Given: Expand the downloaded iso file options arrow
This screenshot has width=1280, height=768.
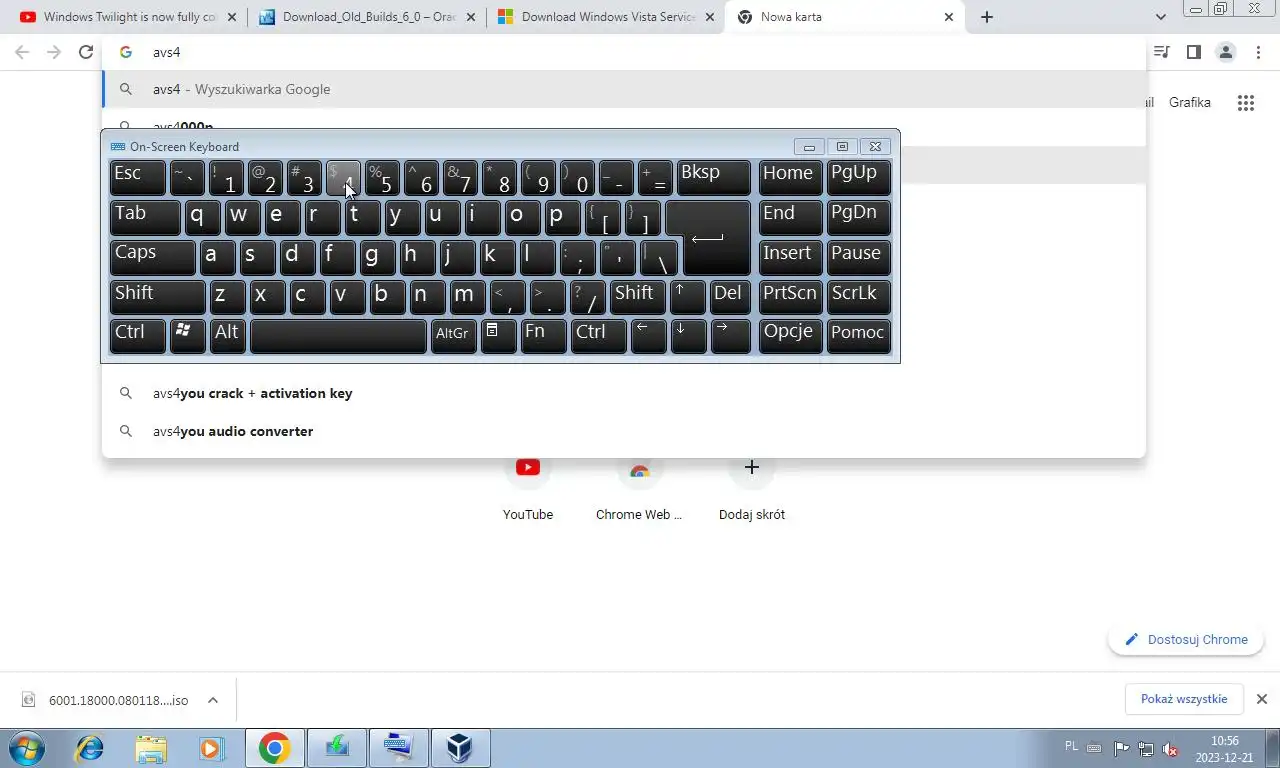Looking at the screenshot, I should coord(213,700).
